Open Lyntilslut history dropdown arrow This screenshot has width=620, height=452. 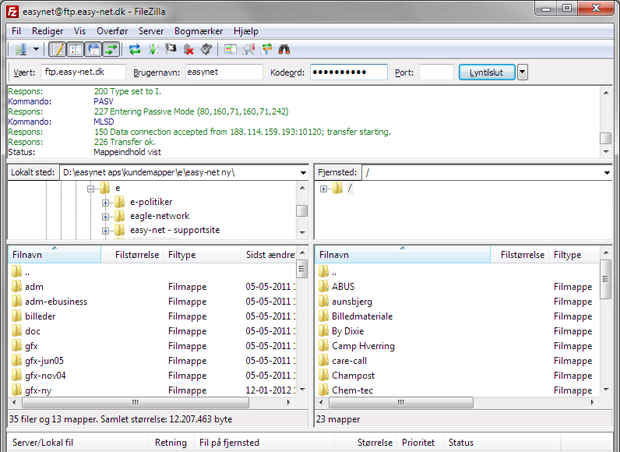(522, 72)
